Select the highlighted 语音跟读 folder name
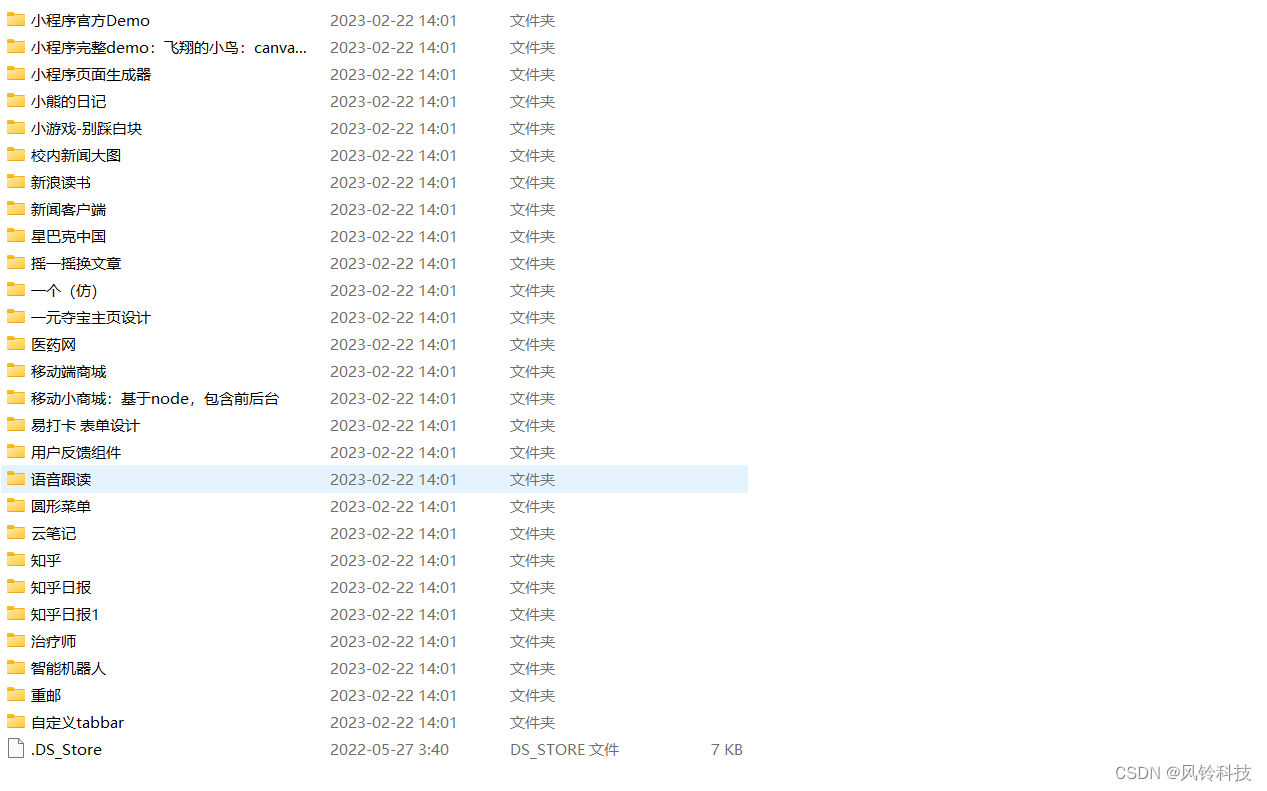This screenshot has height=791, width=1267. pyautogui.click(x=61, y=479)
